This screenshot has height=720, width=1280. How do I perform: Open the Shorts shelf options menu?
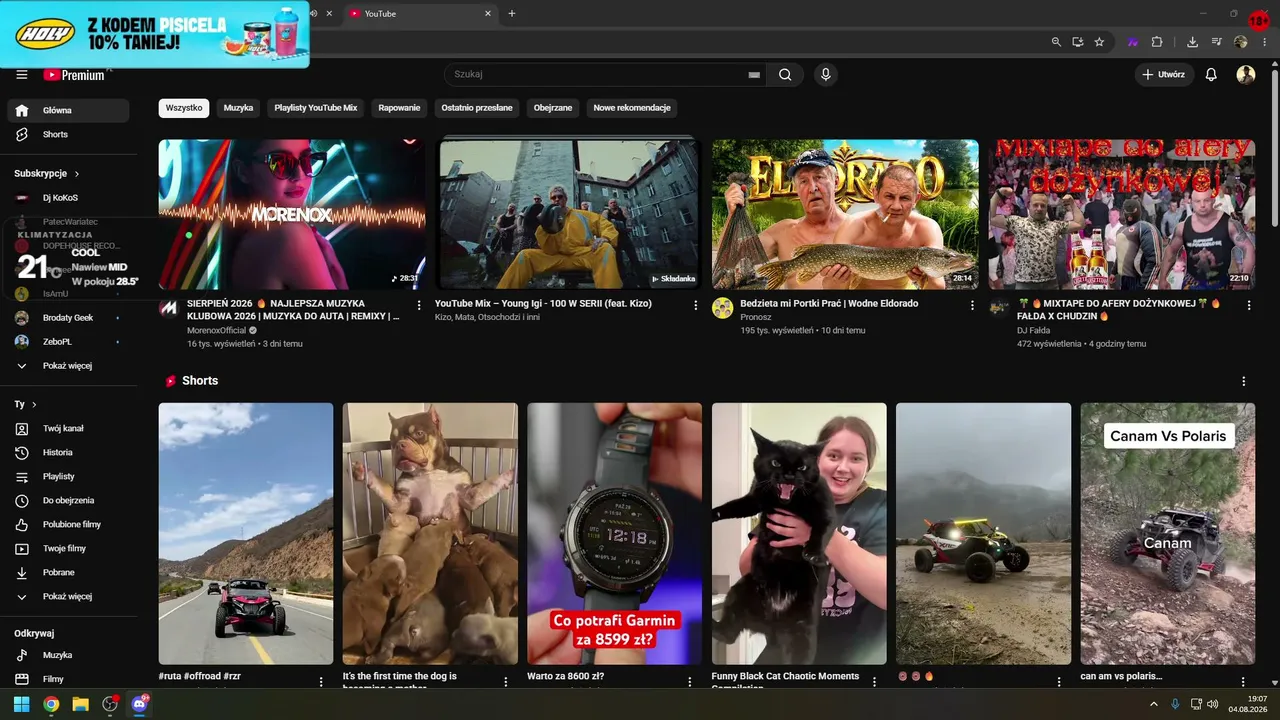point(1244,381)
